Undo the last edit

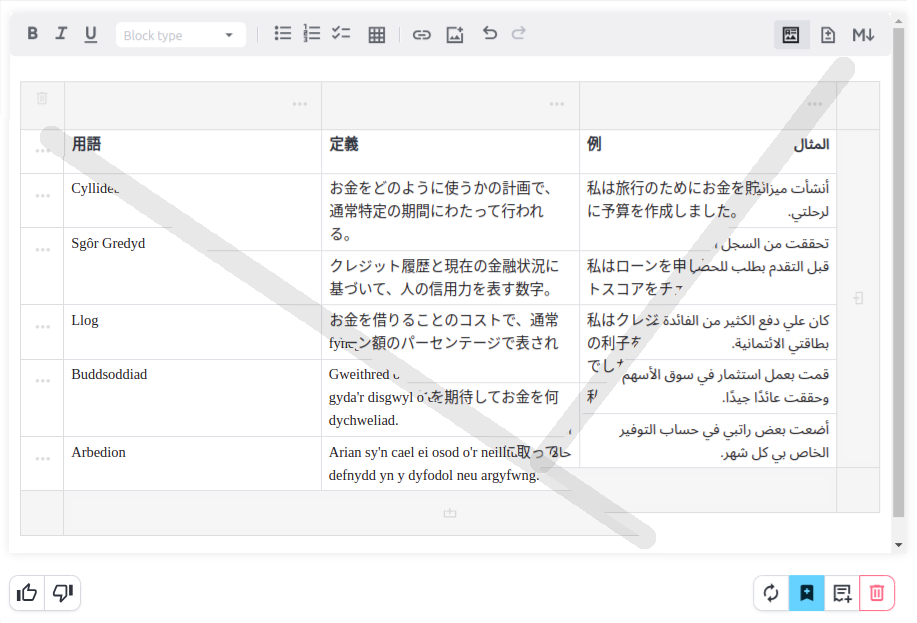click(x=490, y=34)
